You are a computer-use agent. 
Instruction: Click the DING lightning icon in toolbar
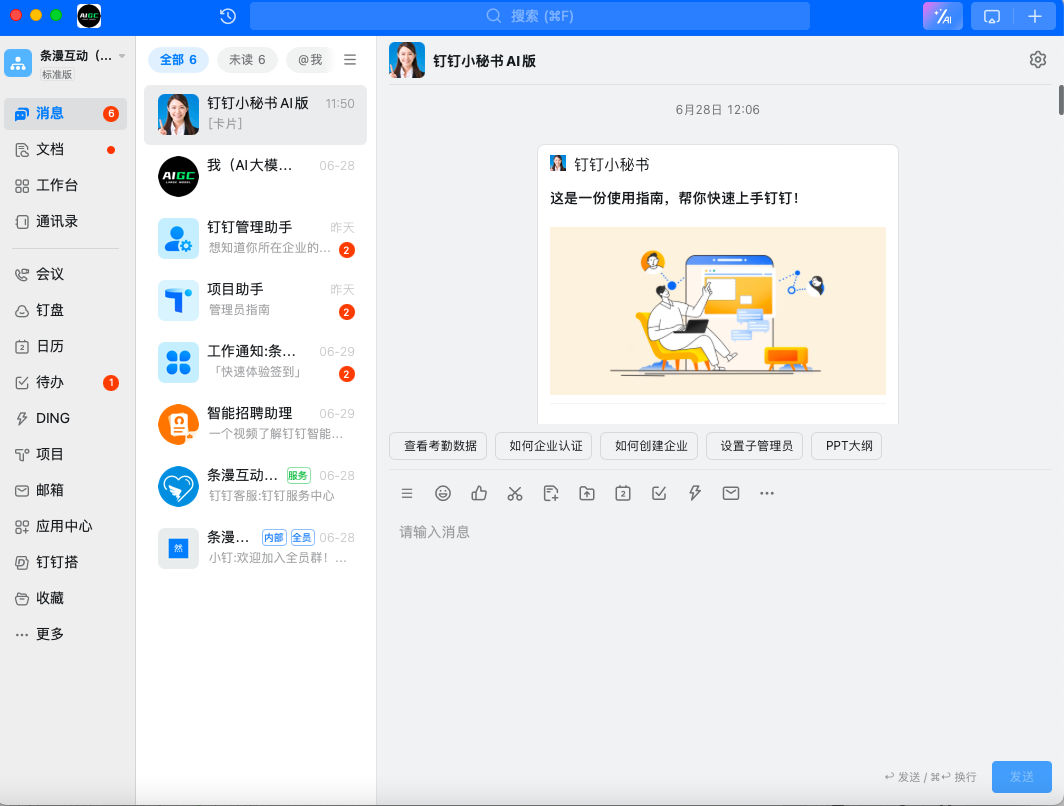695,493
